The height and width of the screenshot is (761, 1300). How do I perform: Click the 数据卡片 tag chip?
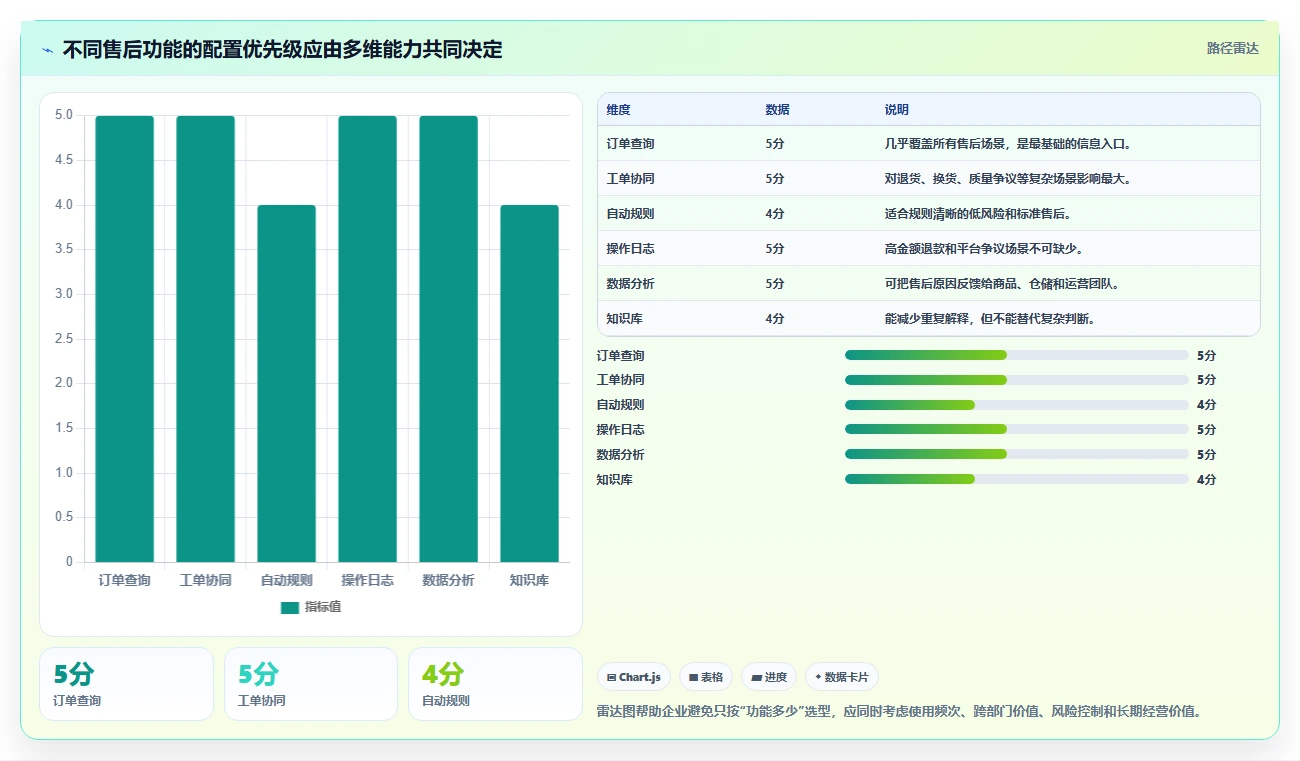click(842, 677)
